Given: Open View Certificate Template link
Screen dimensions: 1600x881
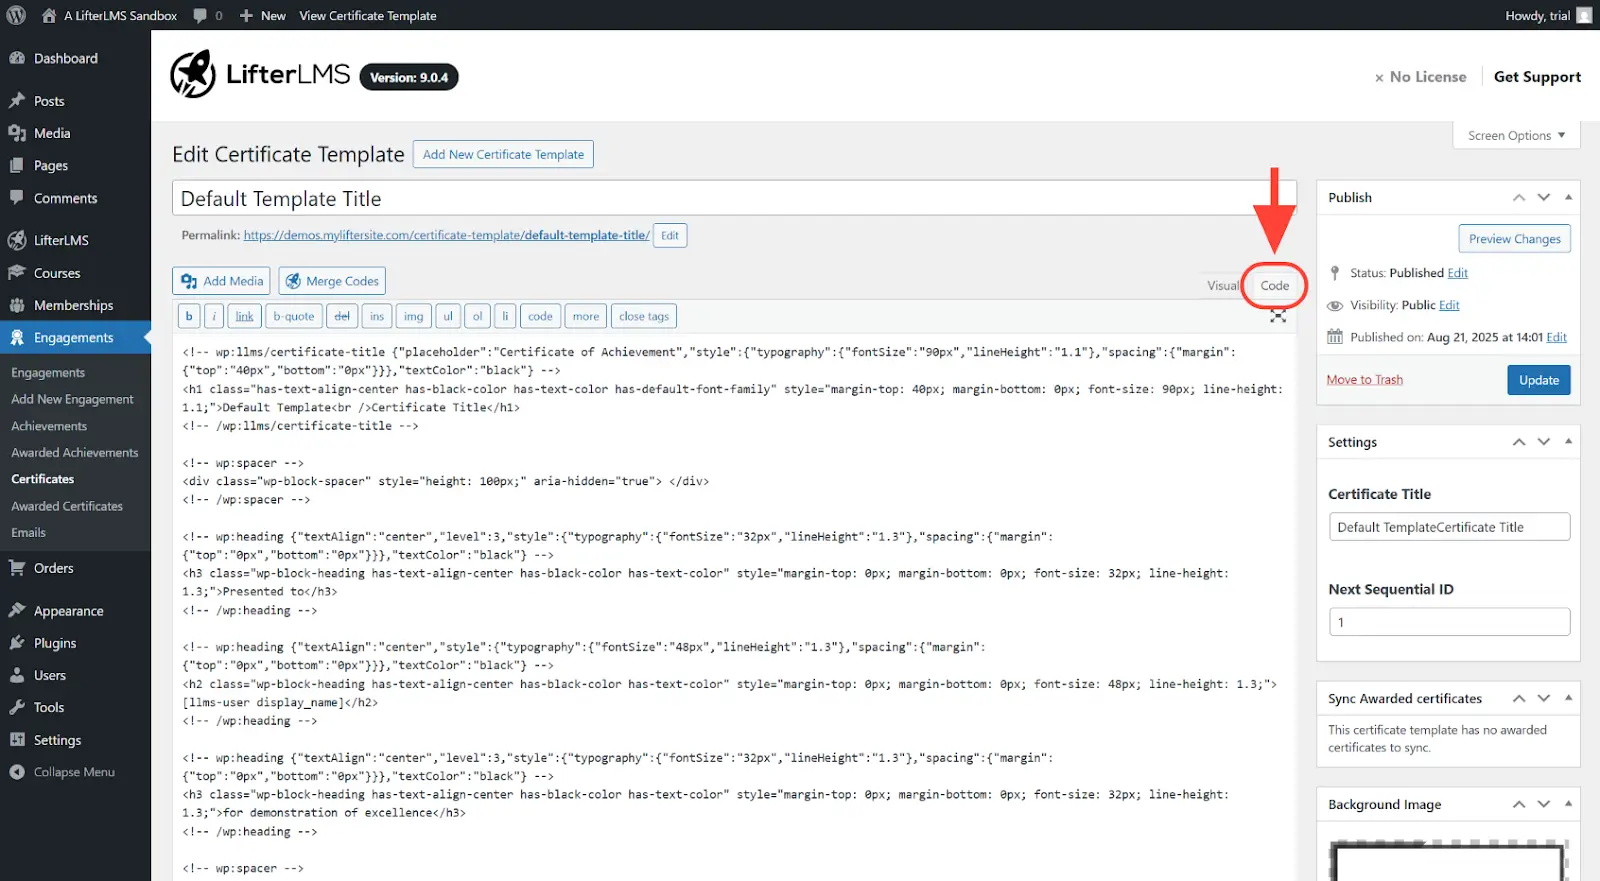Looking at the screenshot, I should [x=368, y=15].
